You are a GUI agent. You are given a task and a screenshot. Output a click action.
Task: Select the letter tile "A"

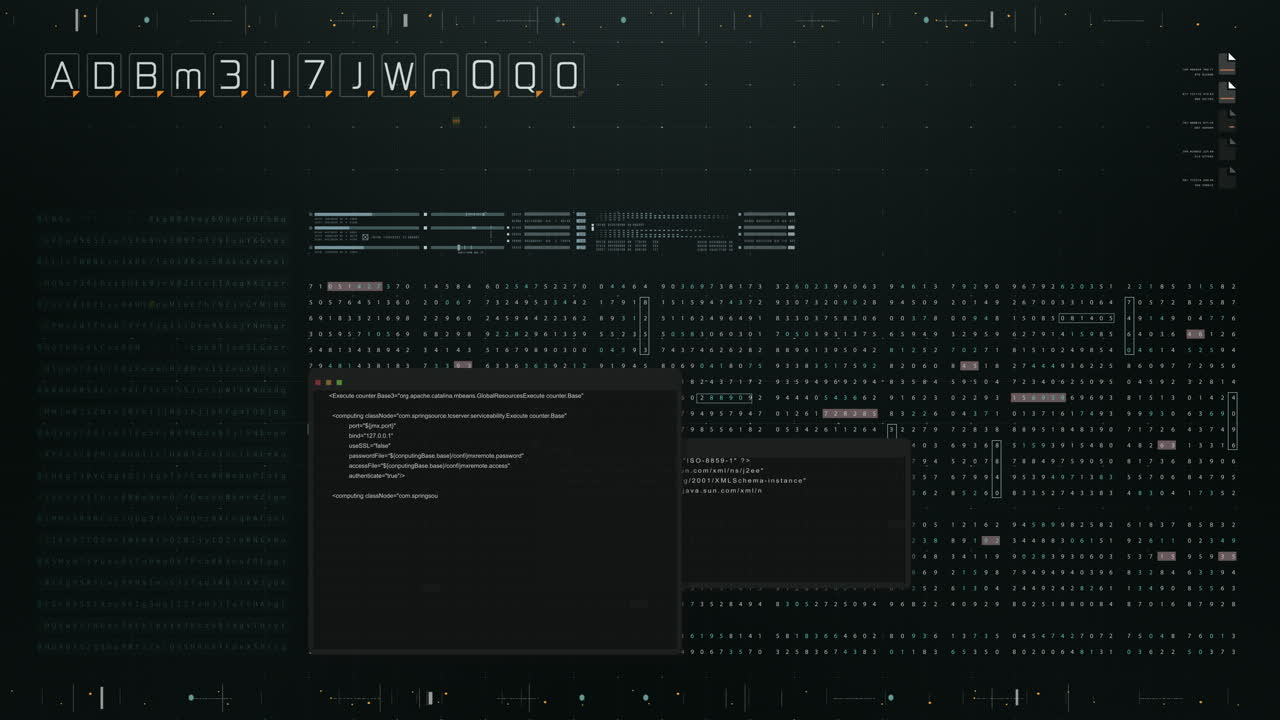(x=62, y=76)
